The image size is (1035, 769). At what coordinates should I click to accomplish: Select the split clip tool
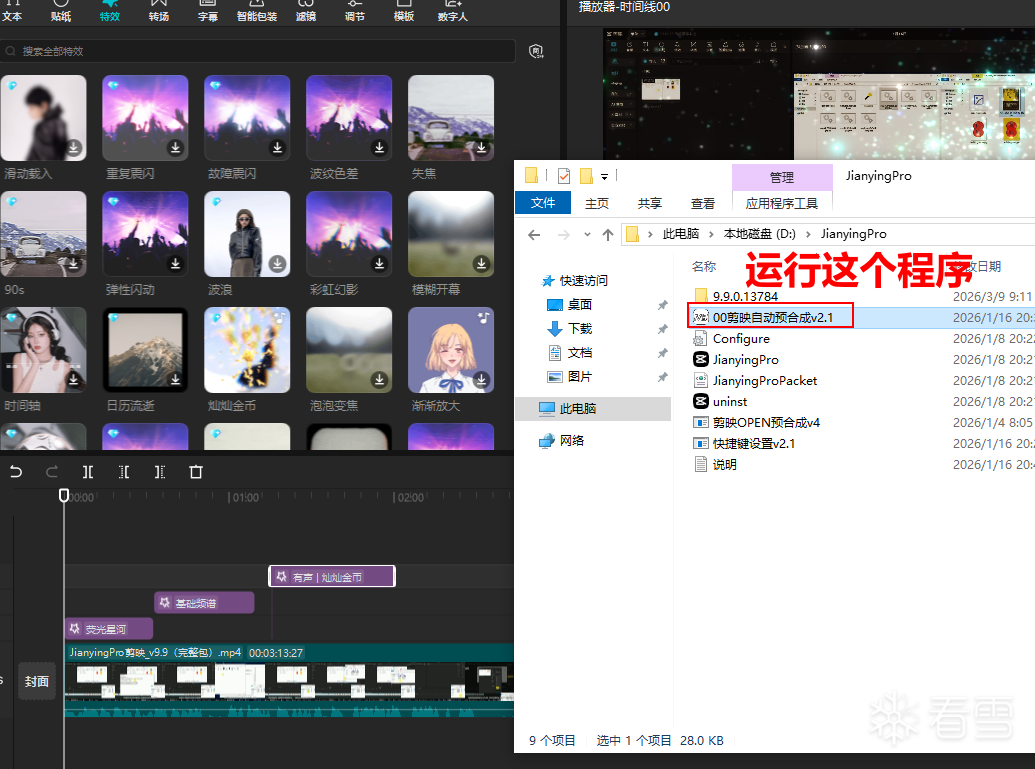tap(88, 472)
